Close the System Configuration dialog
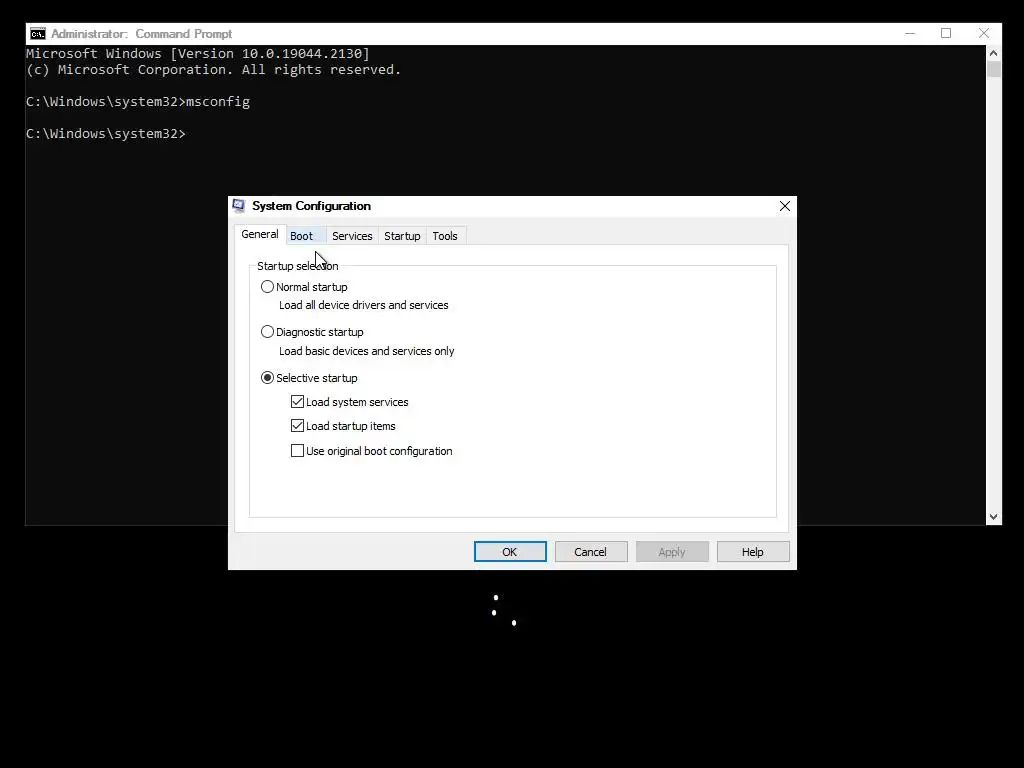The width and height of the screenshot is (1024, 768). (x=784, y=206)
